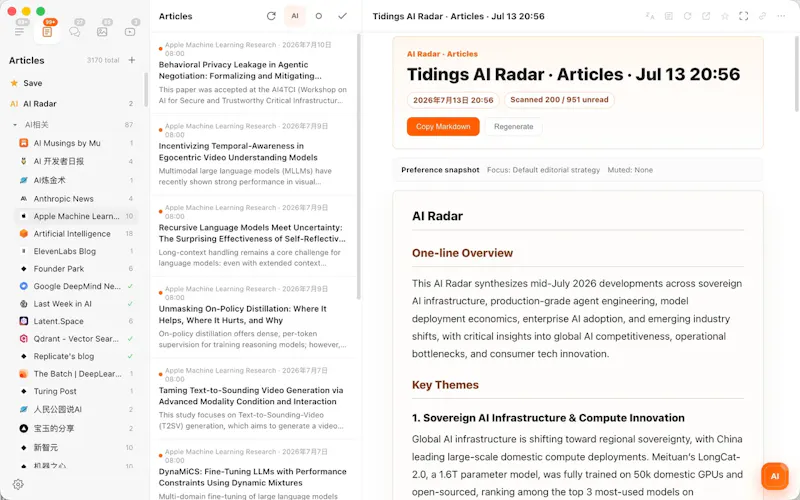800x500 pixels.
Task: Click the translate icon in reader toolbar
Action: click(x=650, y=16)
